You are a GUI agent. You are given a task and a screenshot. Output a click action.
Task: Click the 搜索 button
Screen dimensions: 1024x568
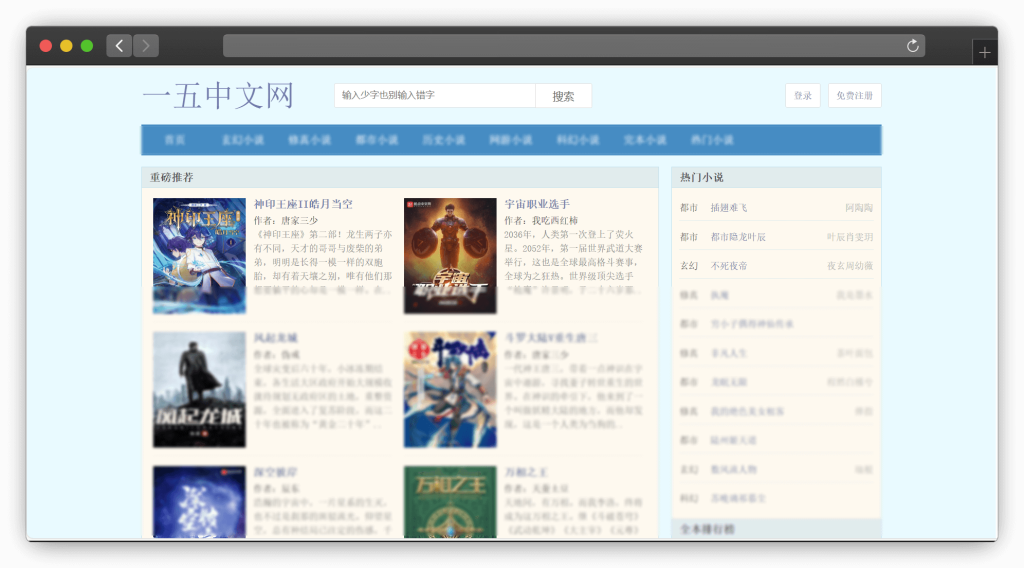coord(563,96)
